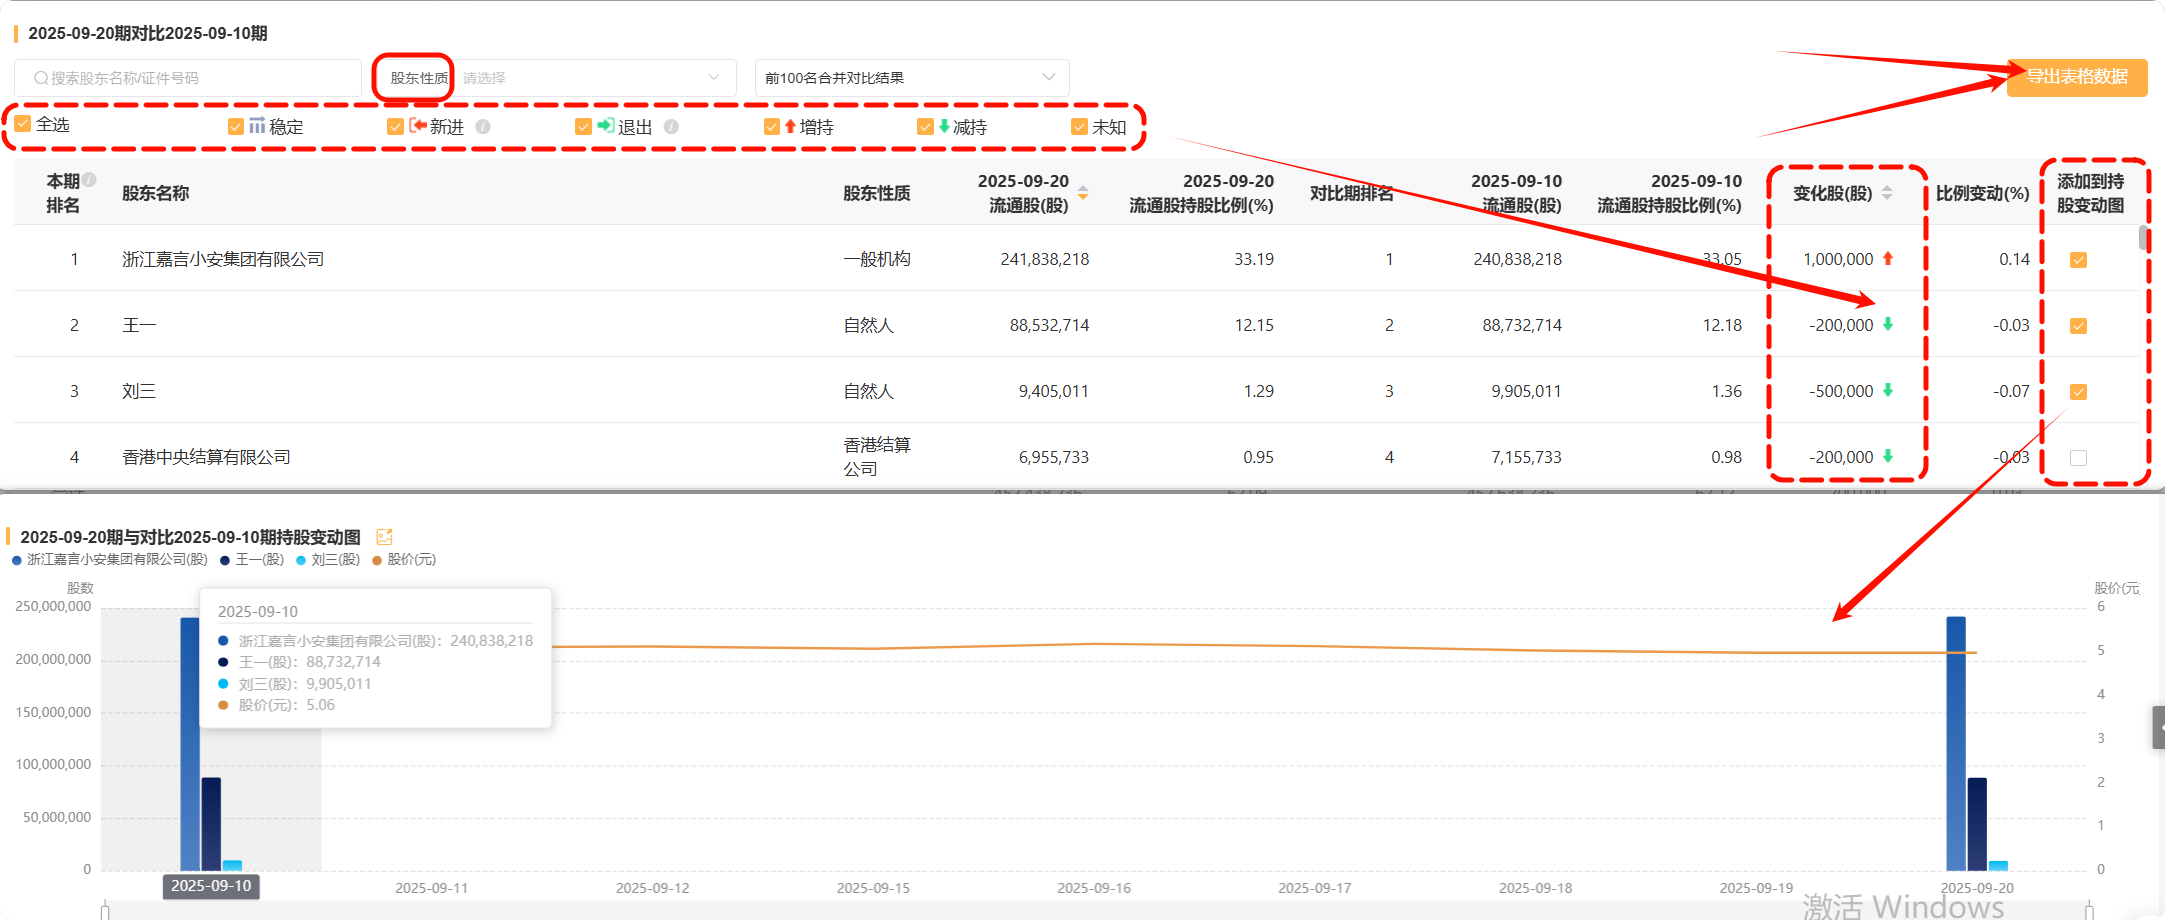The height and width of the screenshot is (920, 2165).
Task: Toggle the 浙江嘉言小安集团有限公司(股) legend series
Action: pos(110,560)
